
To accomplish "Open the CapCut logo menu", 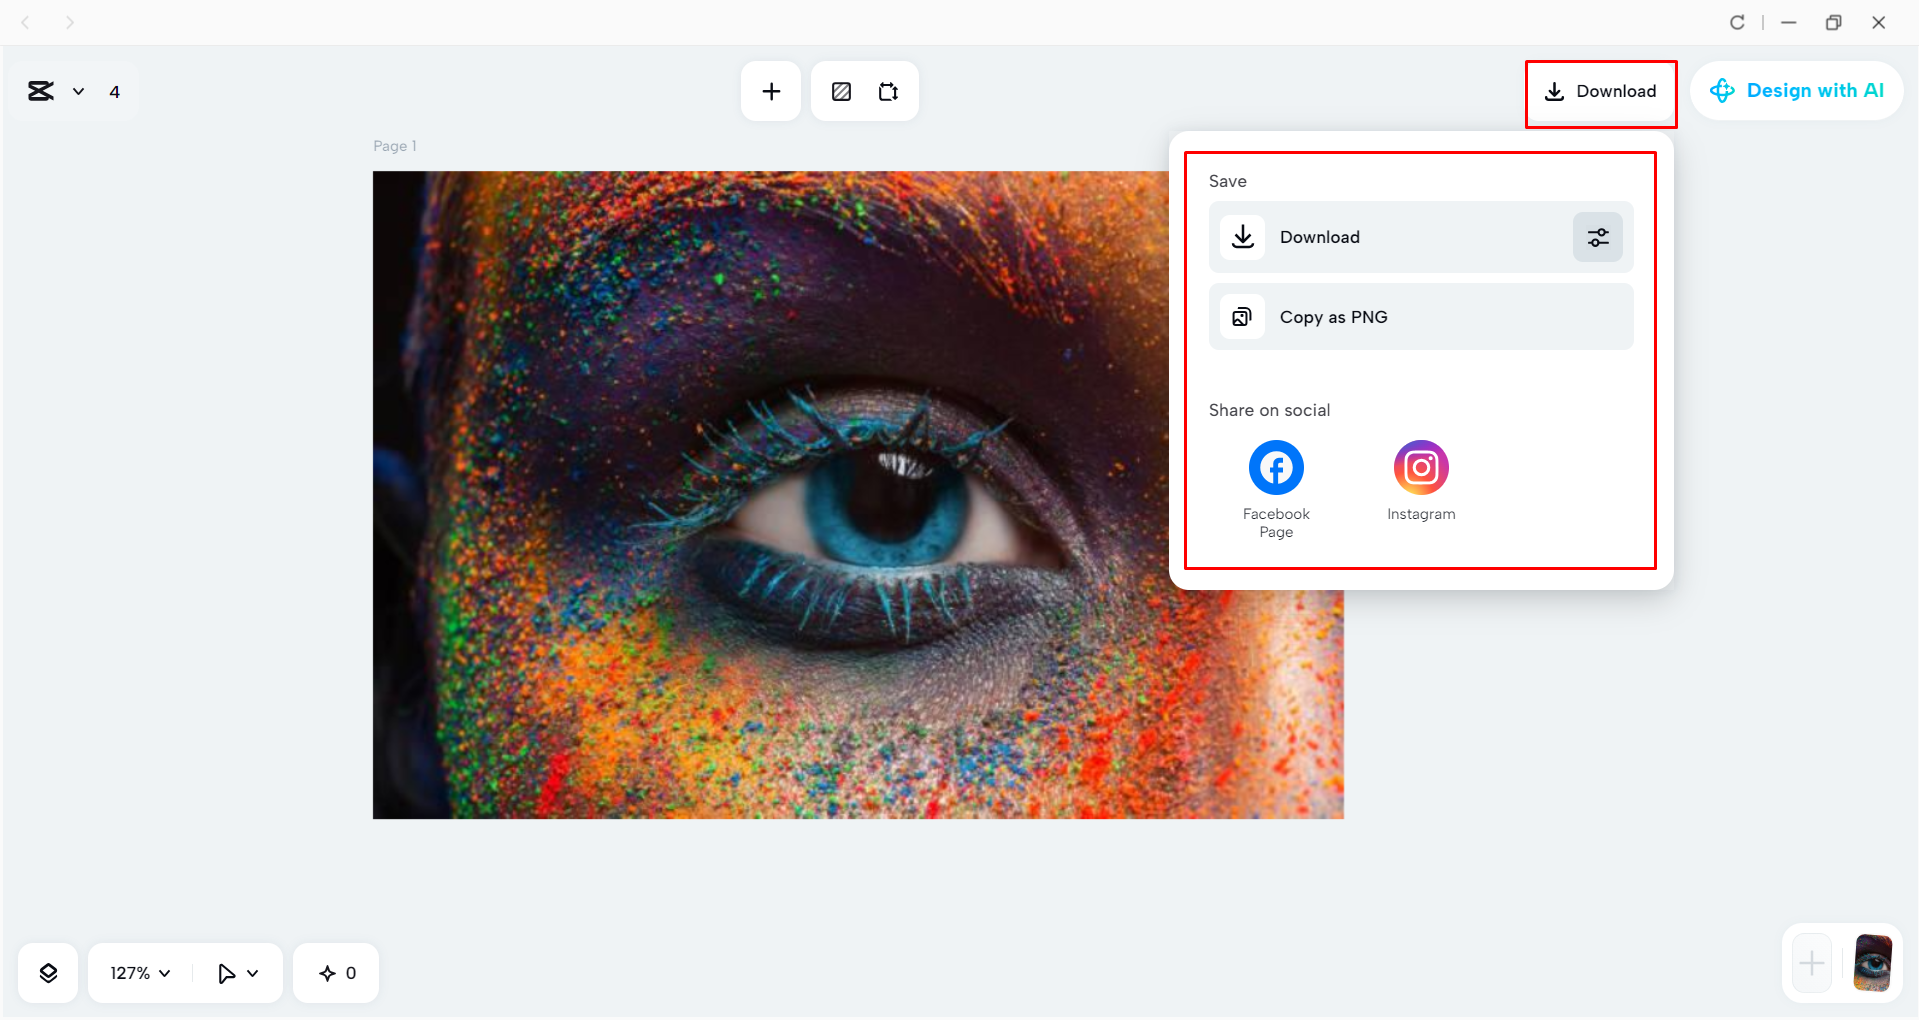I will pos(40,91).
